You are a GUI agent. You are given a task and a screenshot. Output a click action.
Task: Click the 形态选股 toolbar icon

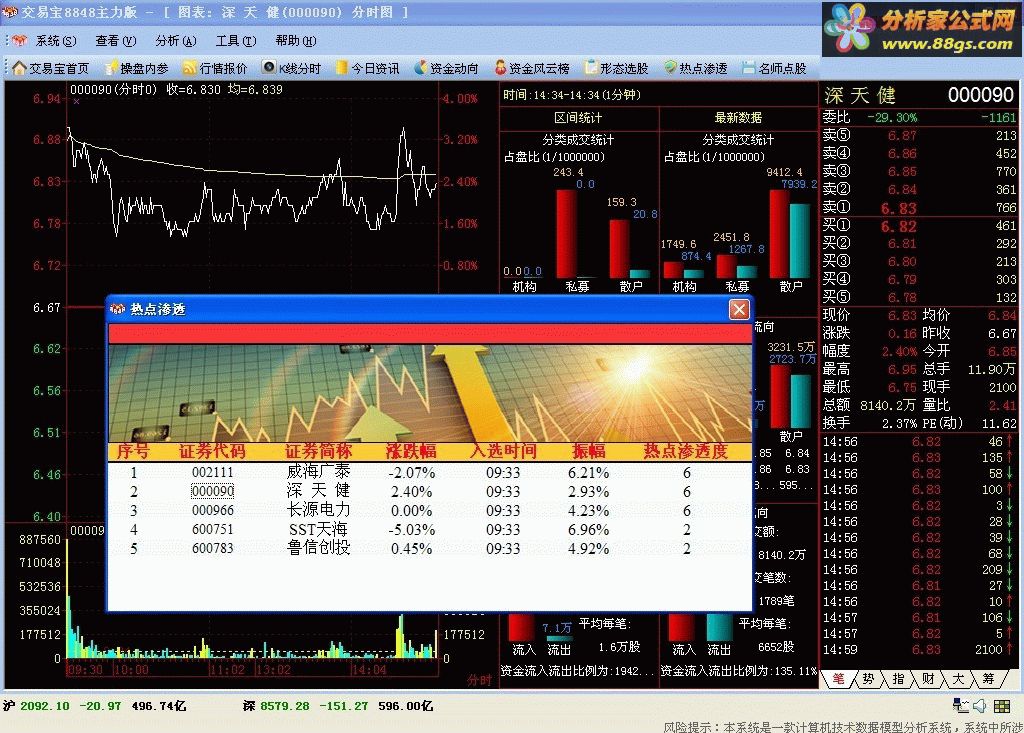(591, 68)
